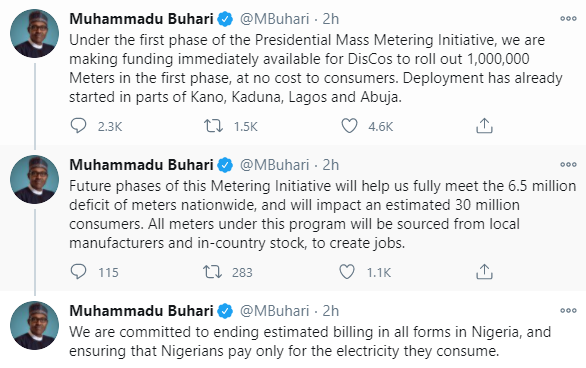
Task: Open the third tweet about estimated billing
Action: pyautogui.click(x=310, y=341)
